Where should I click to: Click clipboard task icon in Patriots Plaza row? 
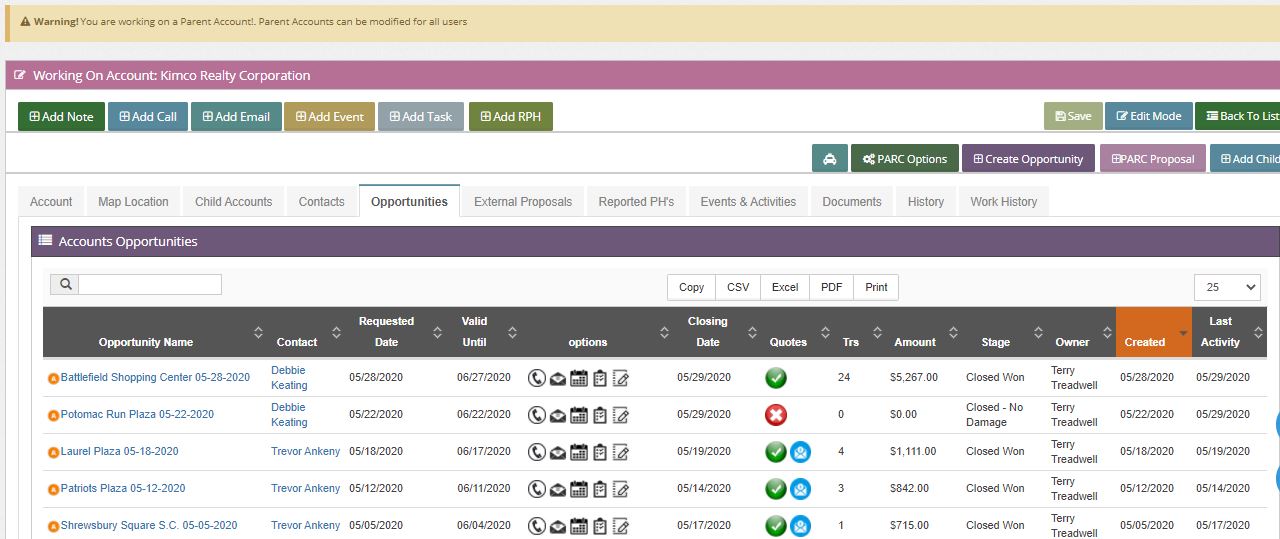pyautogui.click(x=600, y=489)
